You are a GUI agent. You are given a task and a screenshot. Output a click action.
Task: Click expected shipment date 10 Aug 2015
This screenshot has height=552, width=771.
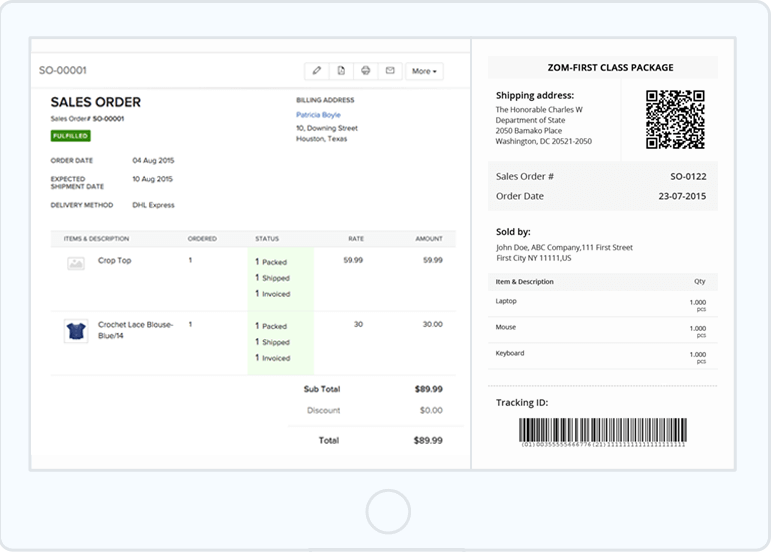[152, 179]
